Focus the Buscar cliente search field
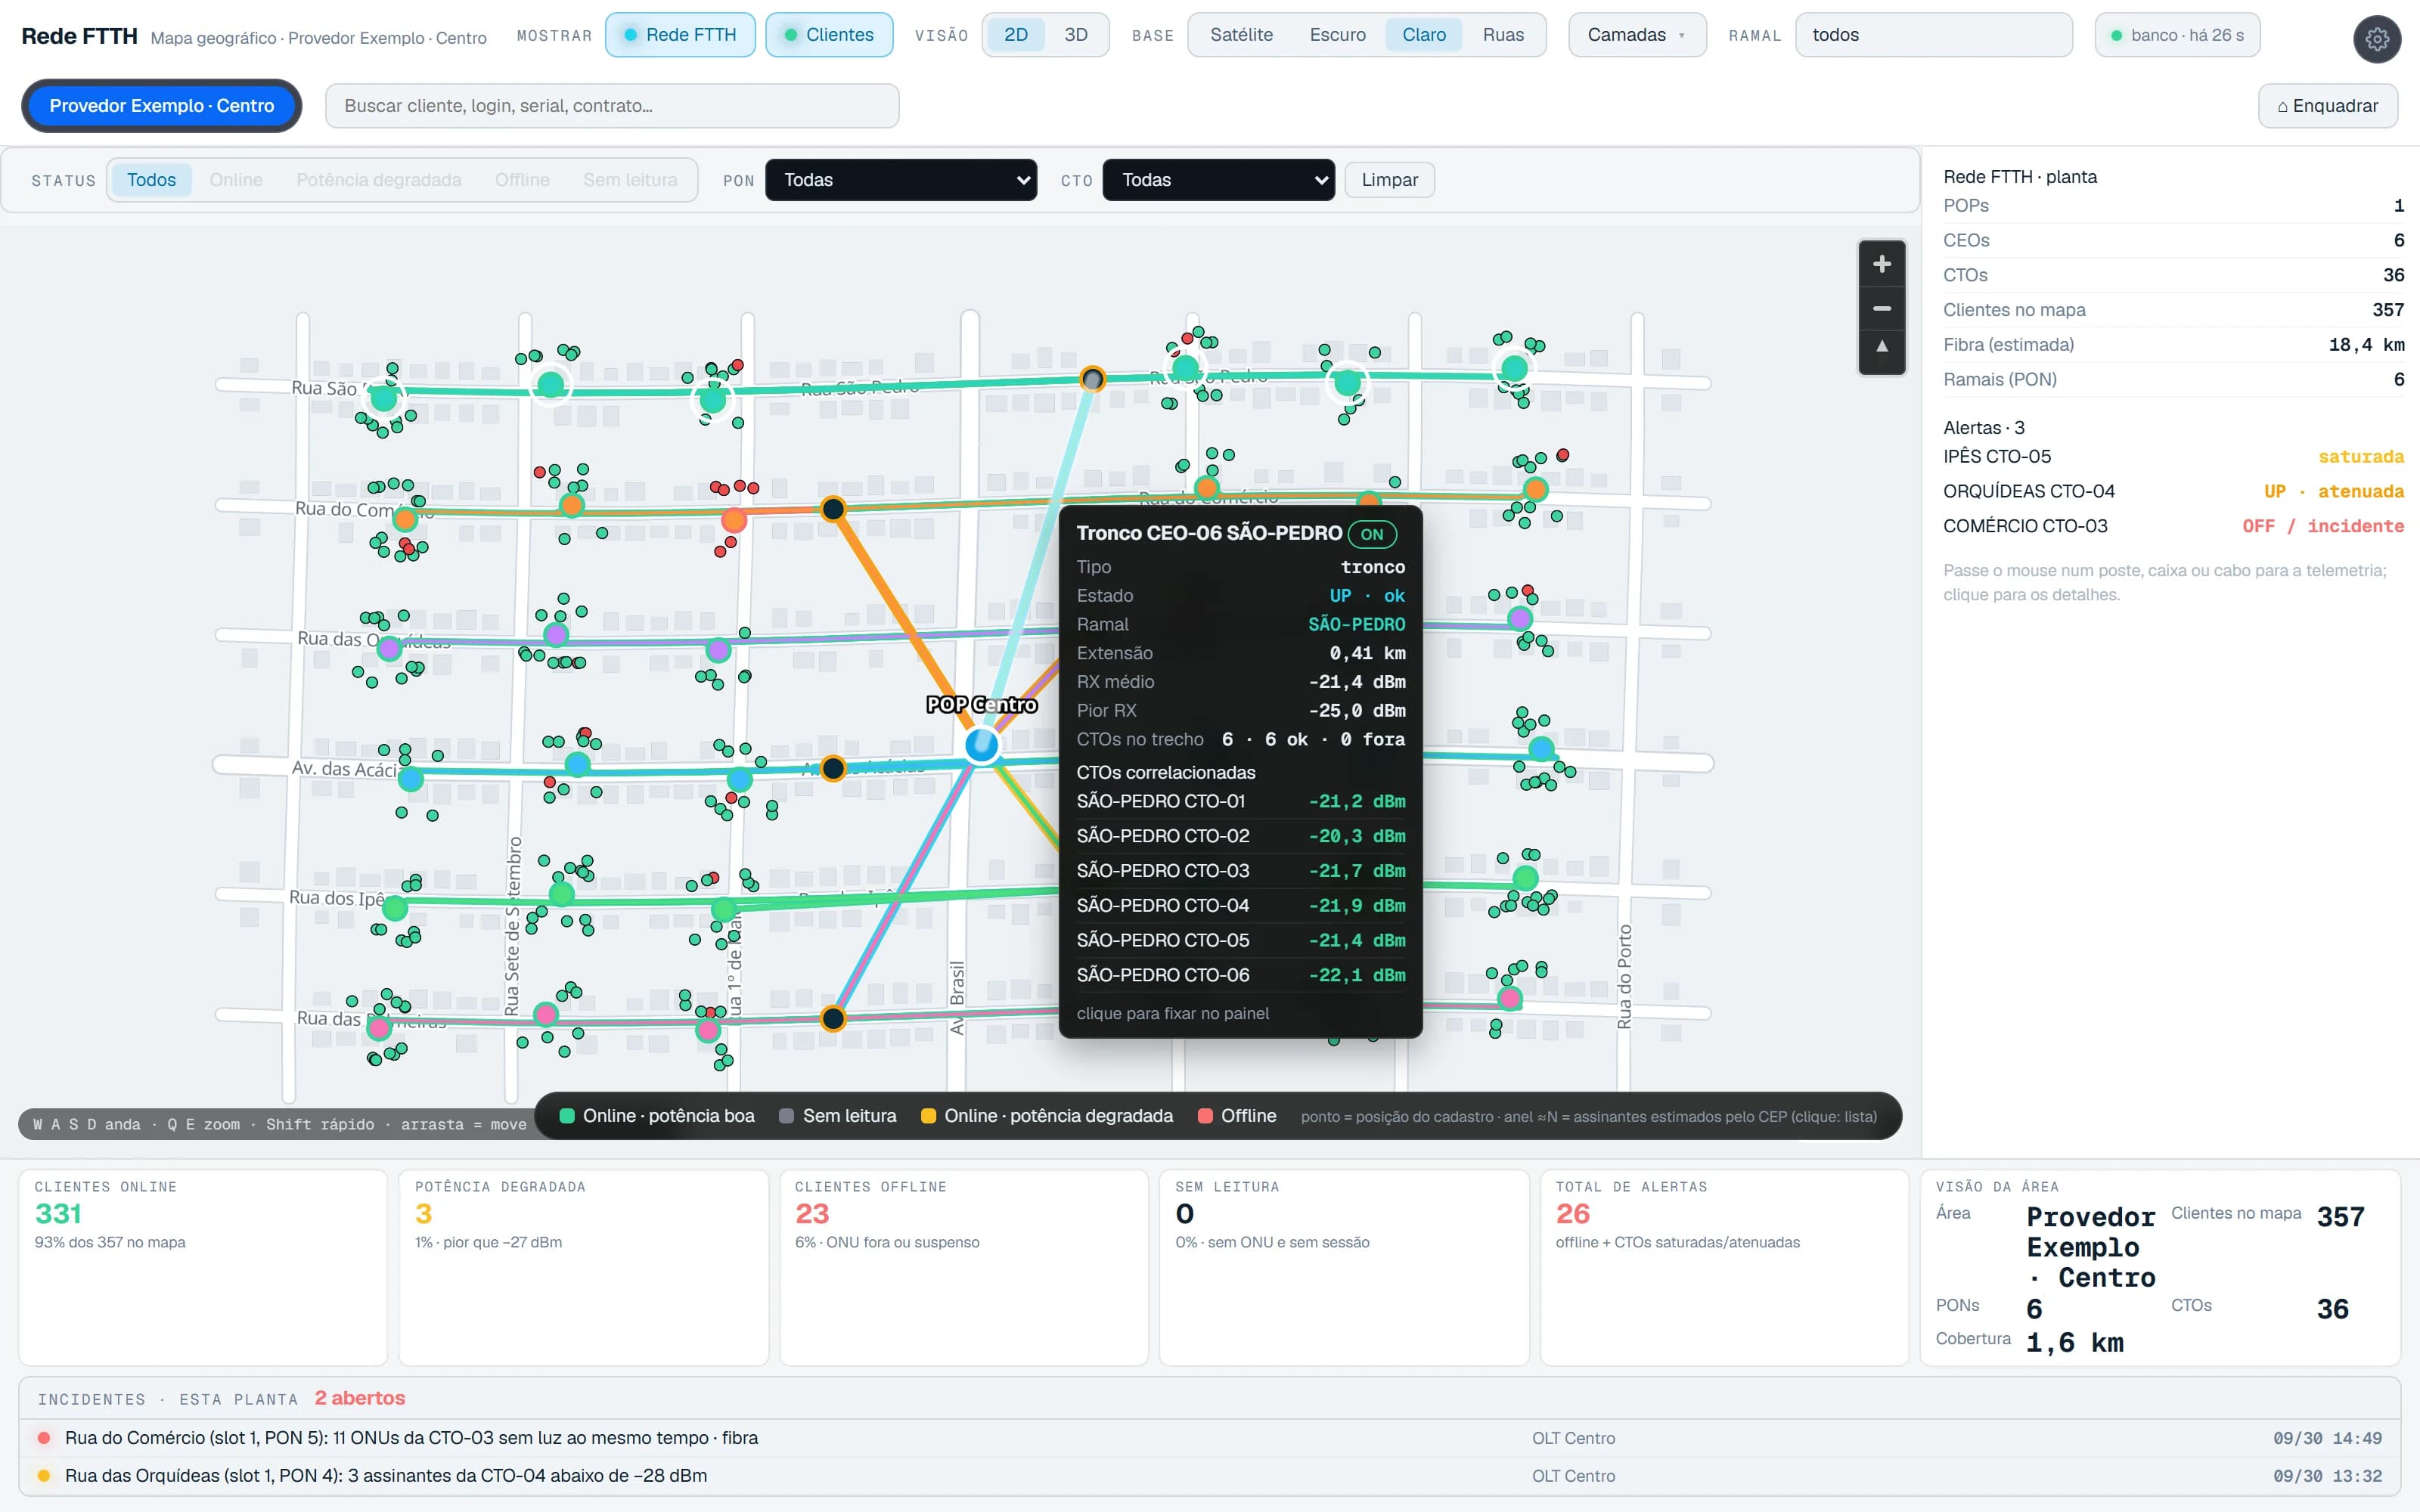 612,106
